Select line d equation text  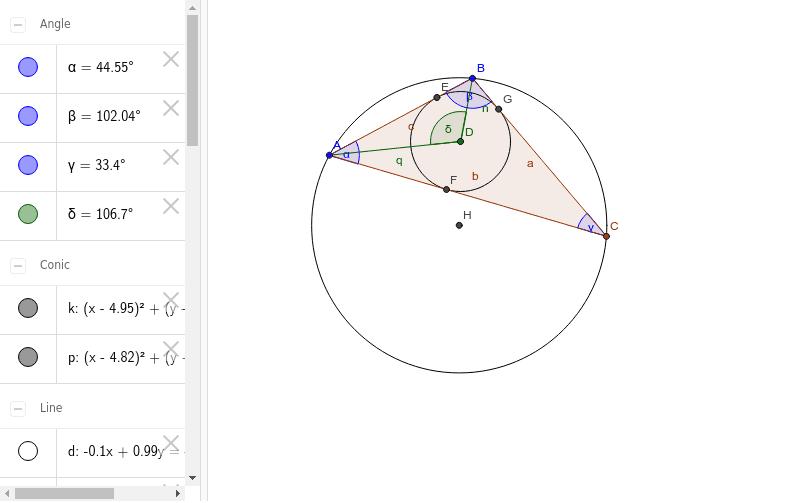pos(126,451)
